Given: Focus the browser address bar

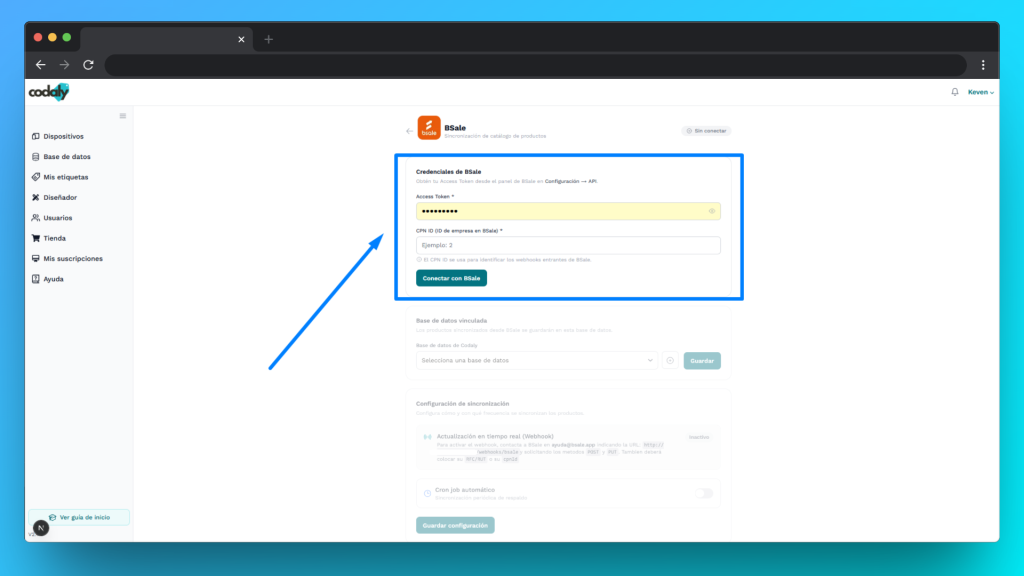Looking at the screenshot, I should (536, 65).
